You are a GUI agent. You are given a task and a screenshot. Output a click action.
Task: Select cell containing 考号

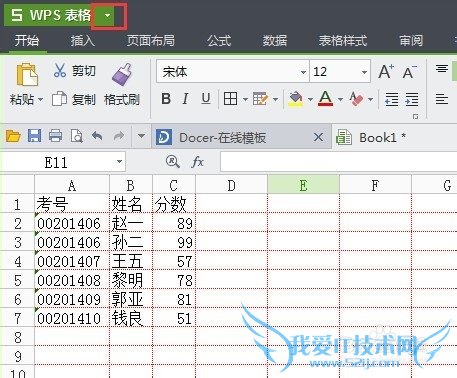[72, 204]
